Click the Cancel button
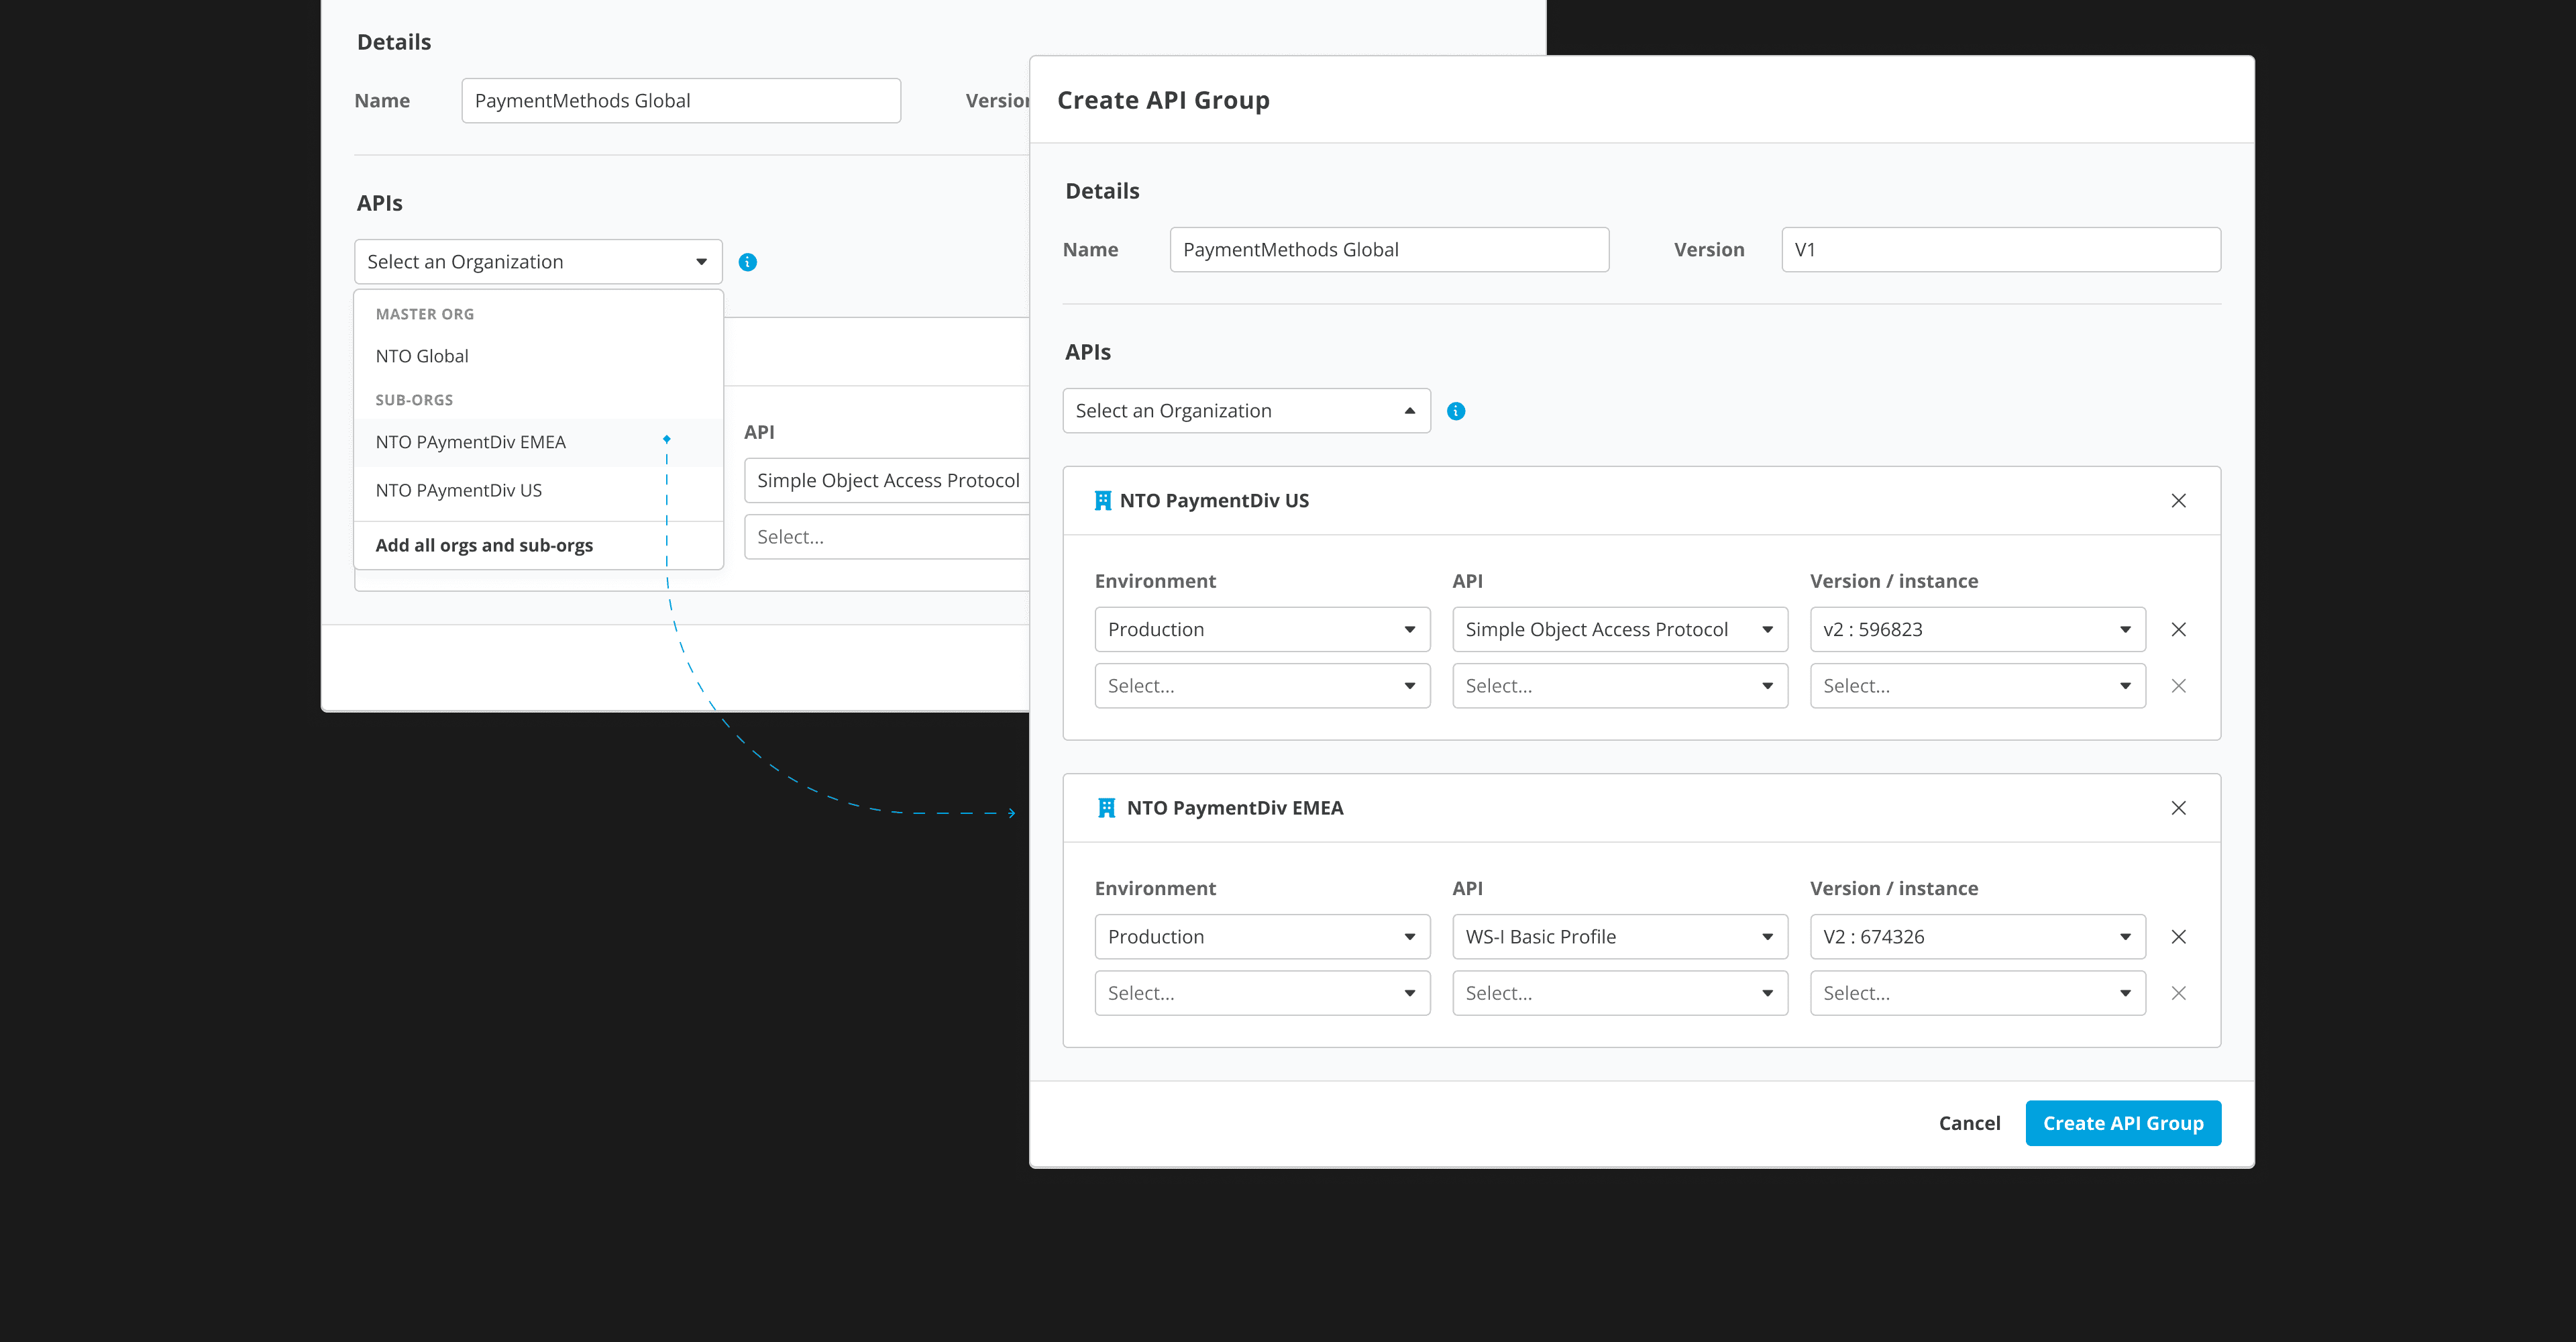This screenshot has height=1342, width=2576. (1969, 1123)
